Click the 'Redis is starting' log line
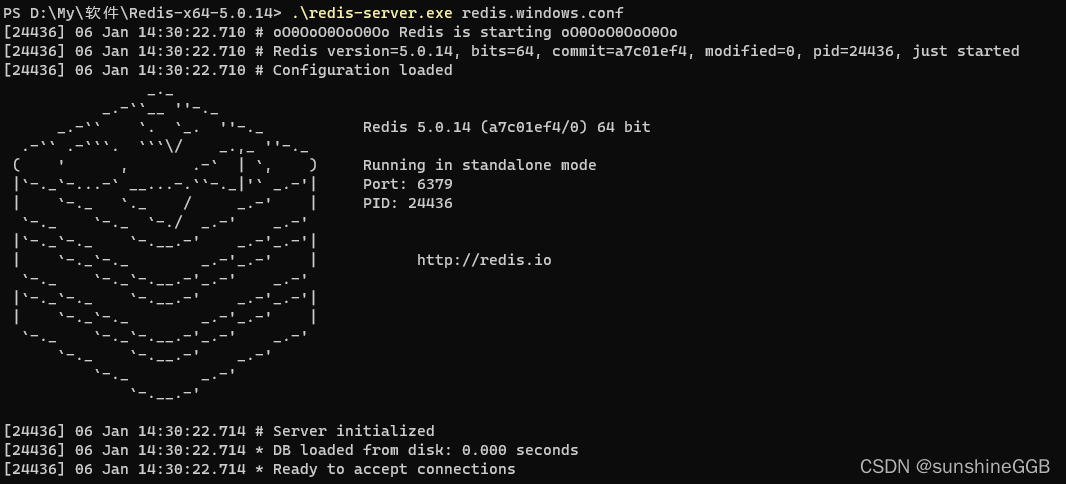 pyautogui.click(x=340, y=32)
